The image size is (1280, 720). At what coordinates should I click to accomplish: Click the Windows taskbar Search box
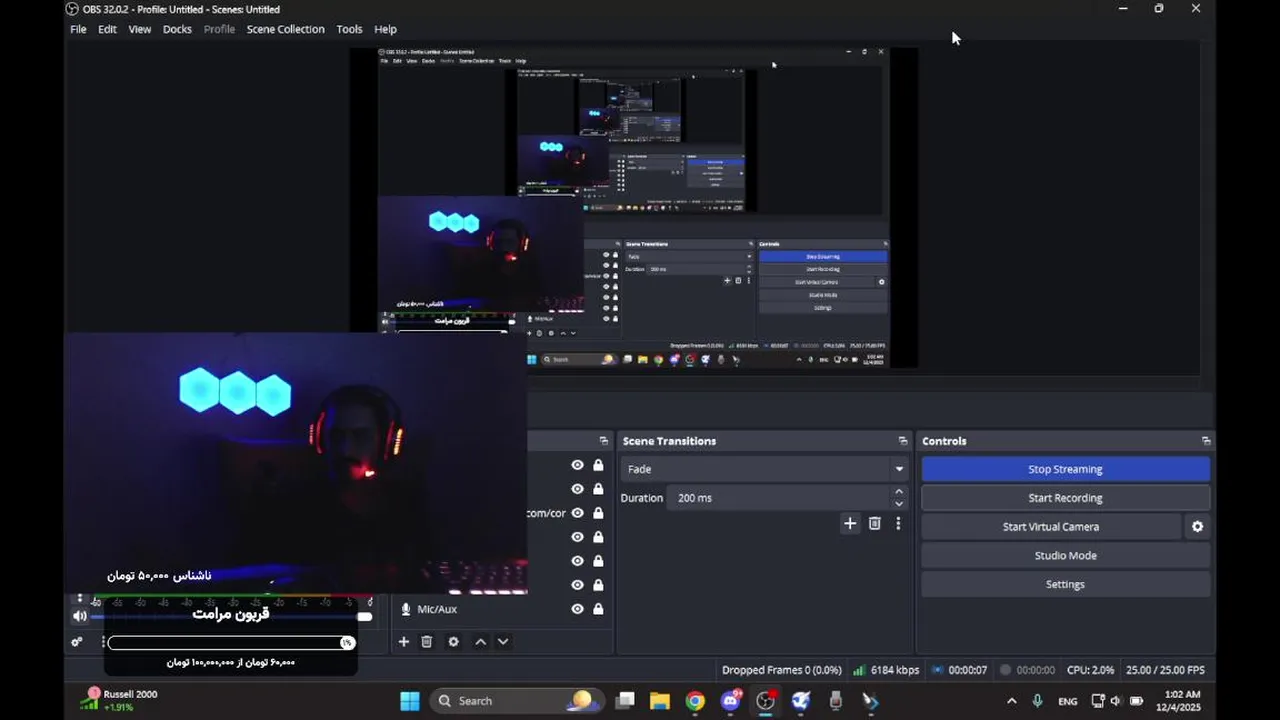[x=516, y=701]
